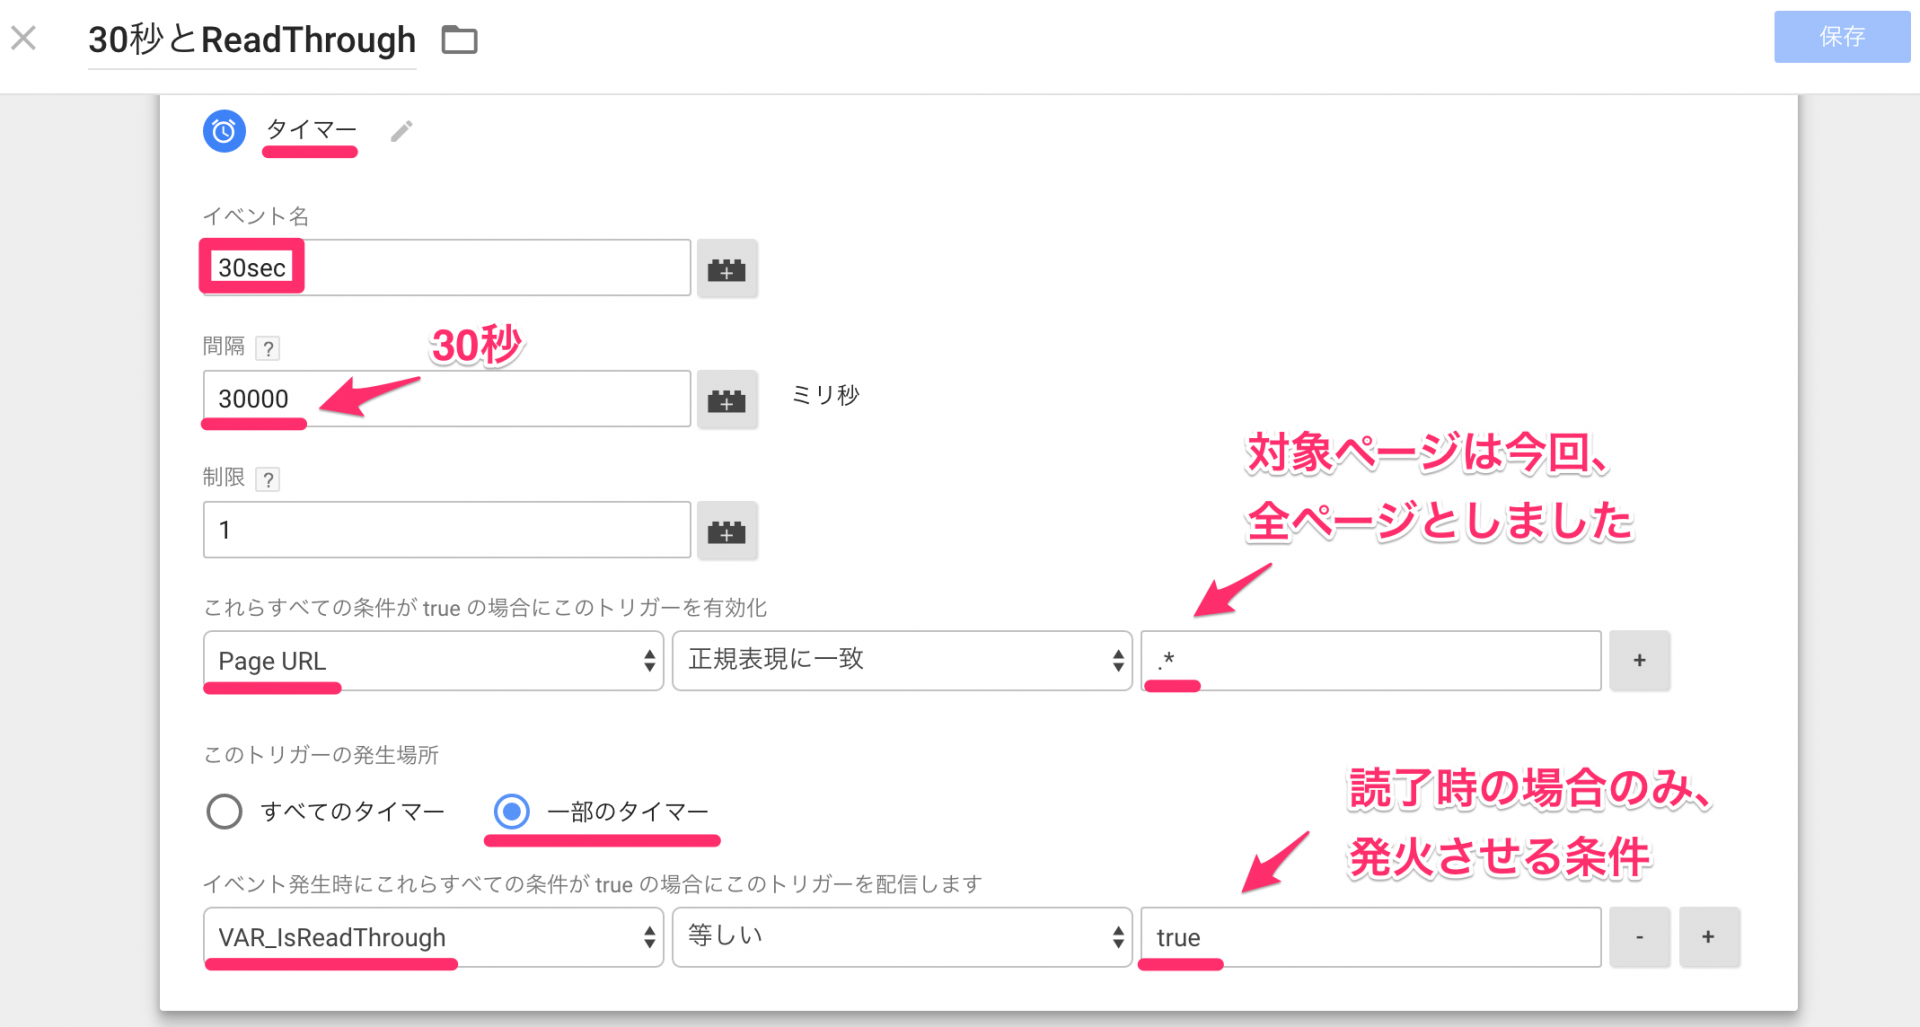Close the trigger editor with the X icon

coord(24,39)
